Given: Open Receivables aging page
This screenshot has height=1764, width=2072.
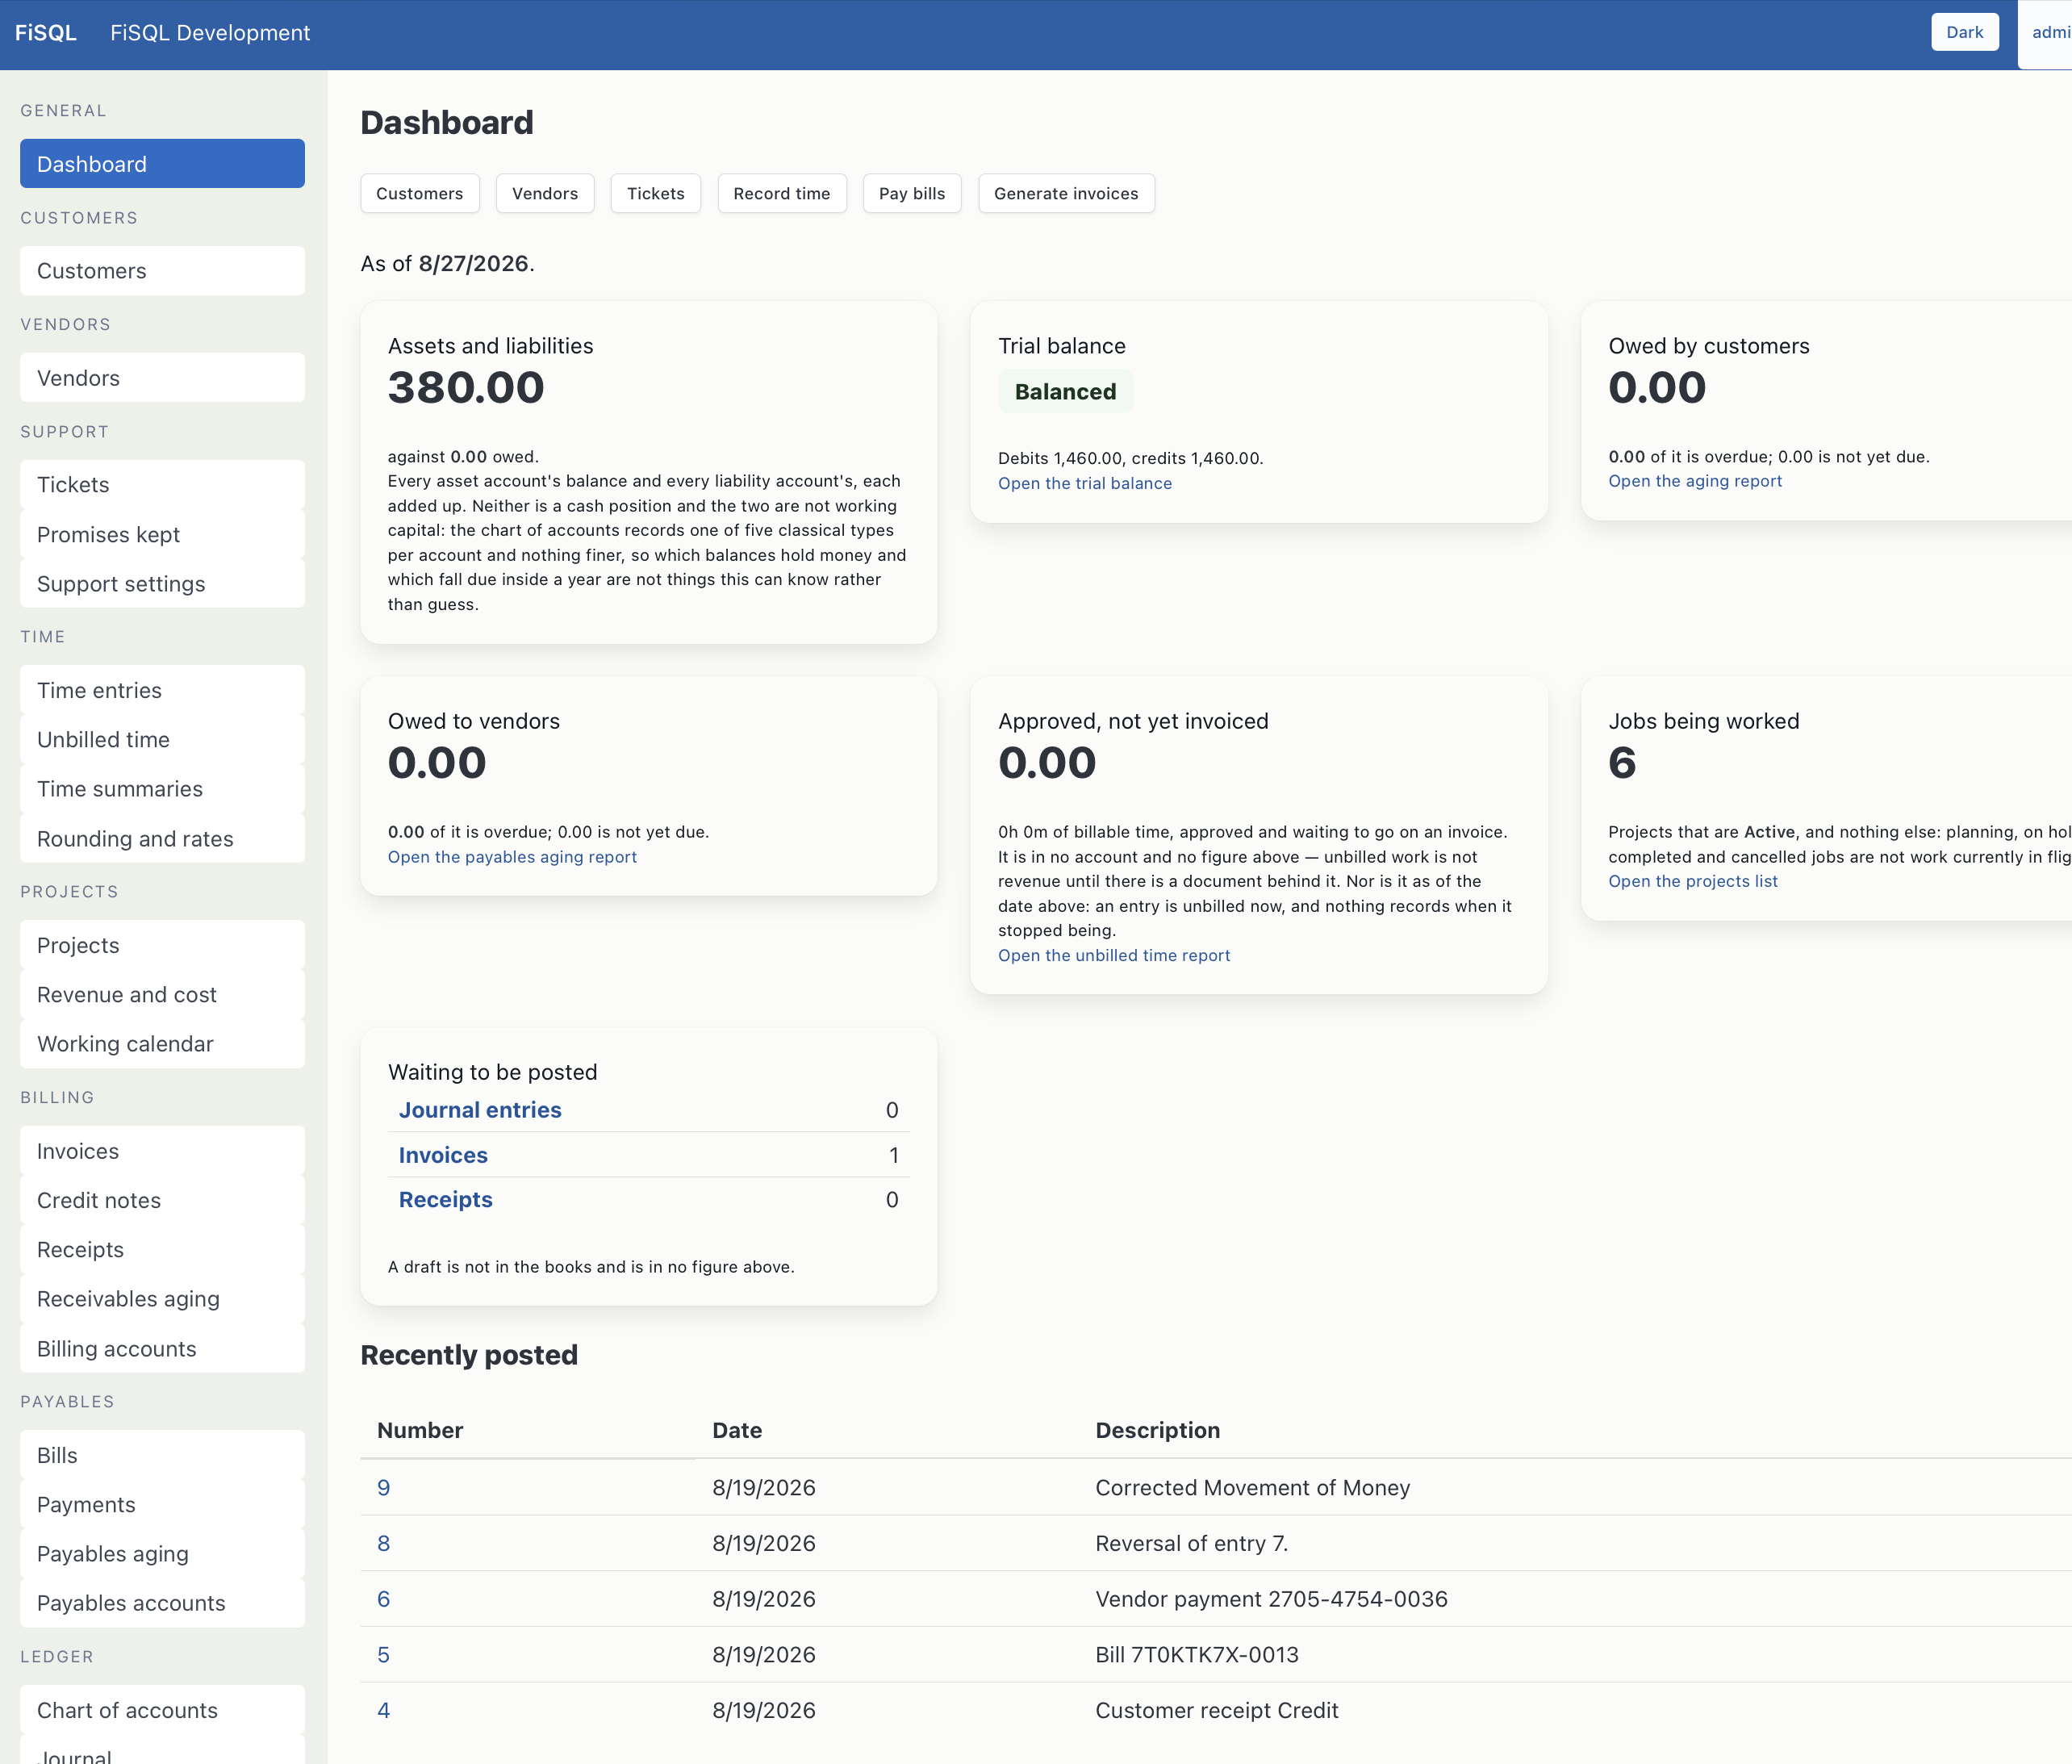Looking at the screenshot, I should [162, 1299].
